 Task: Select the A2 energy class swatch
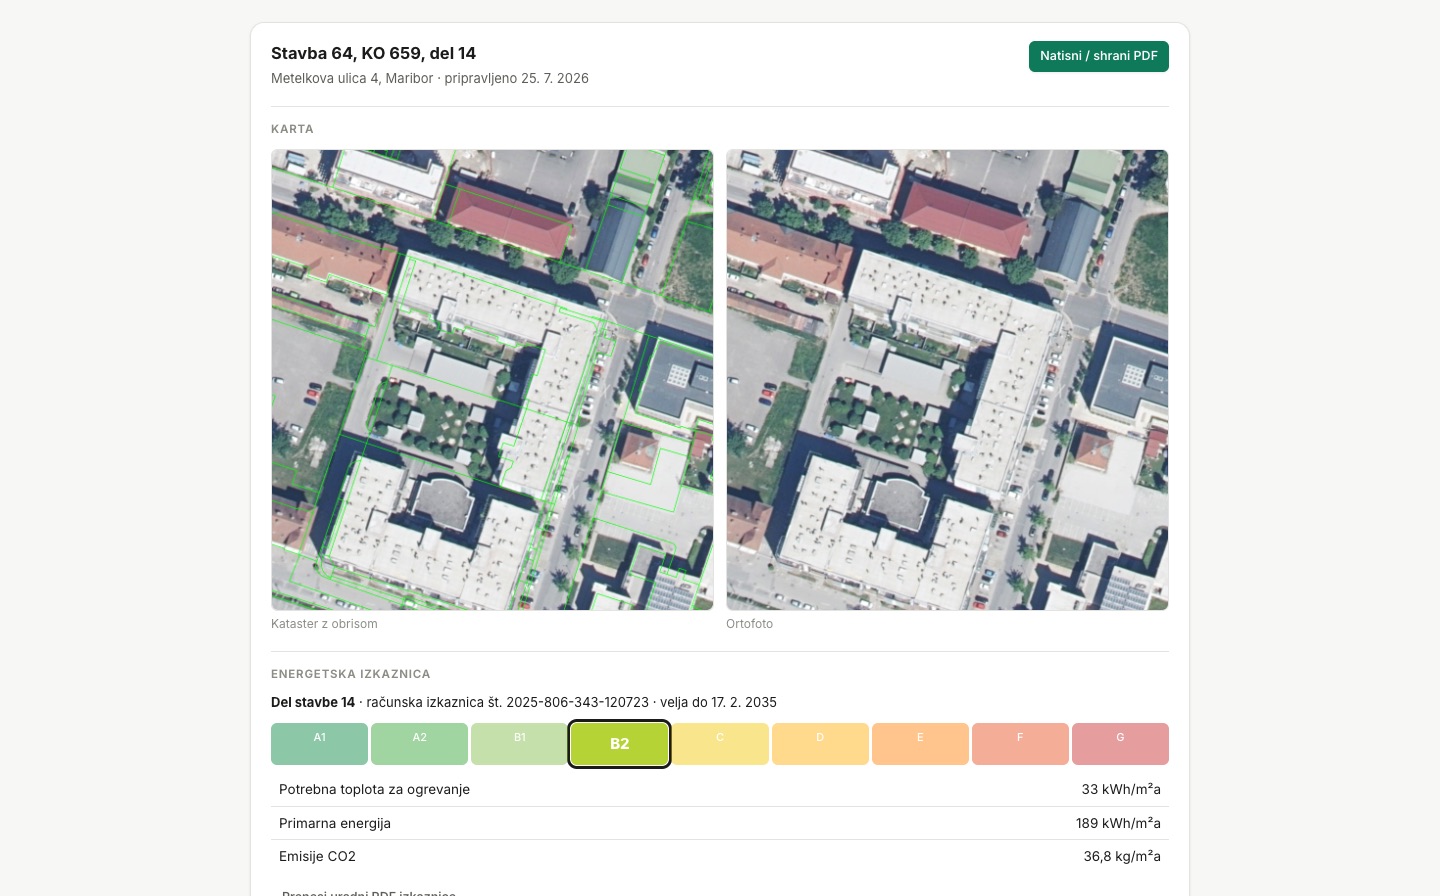(x=419, y=744)
